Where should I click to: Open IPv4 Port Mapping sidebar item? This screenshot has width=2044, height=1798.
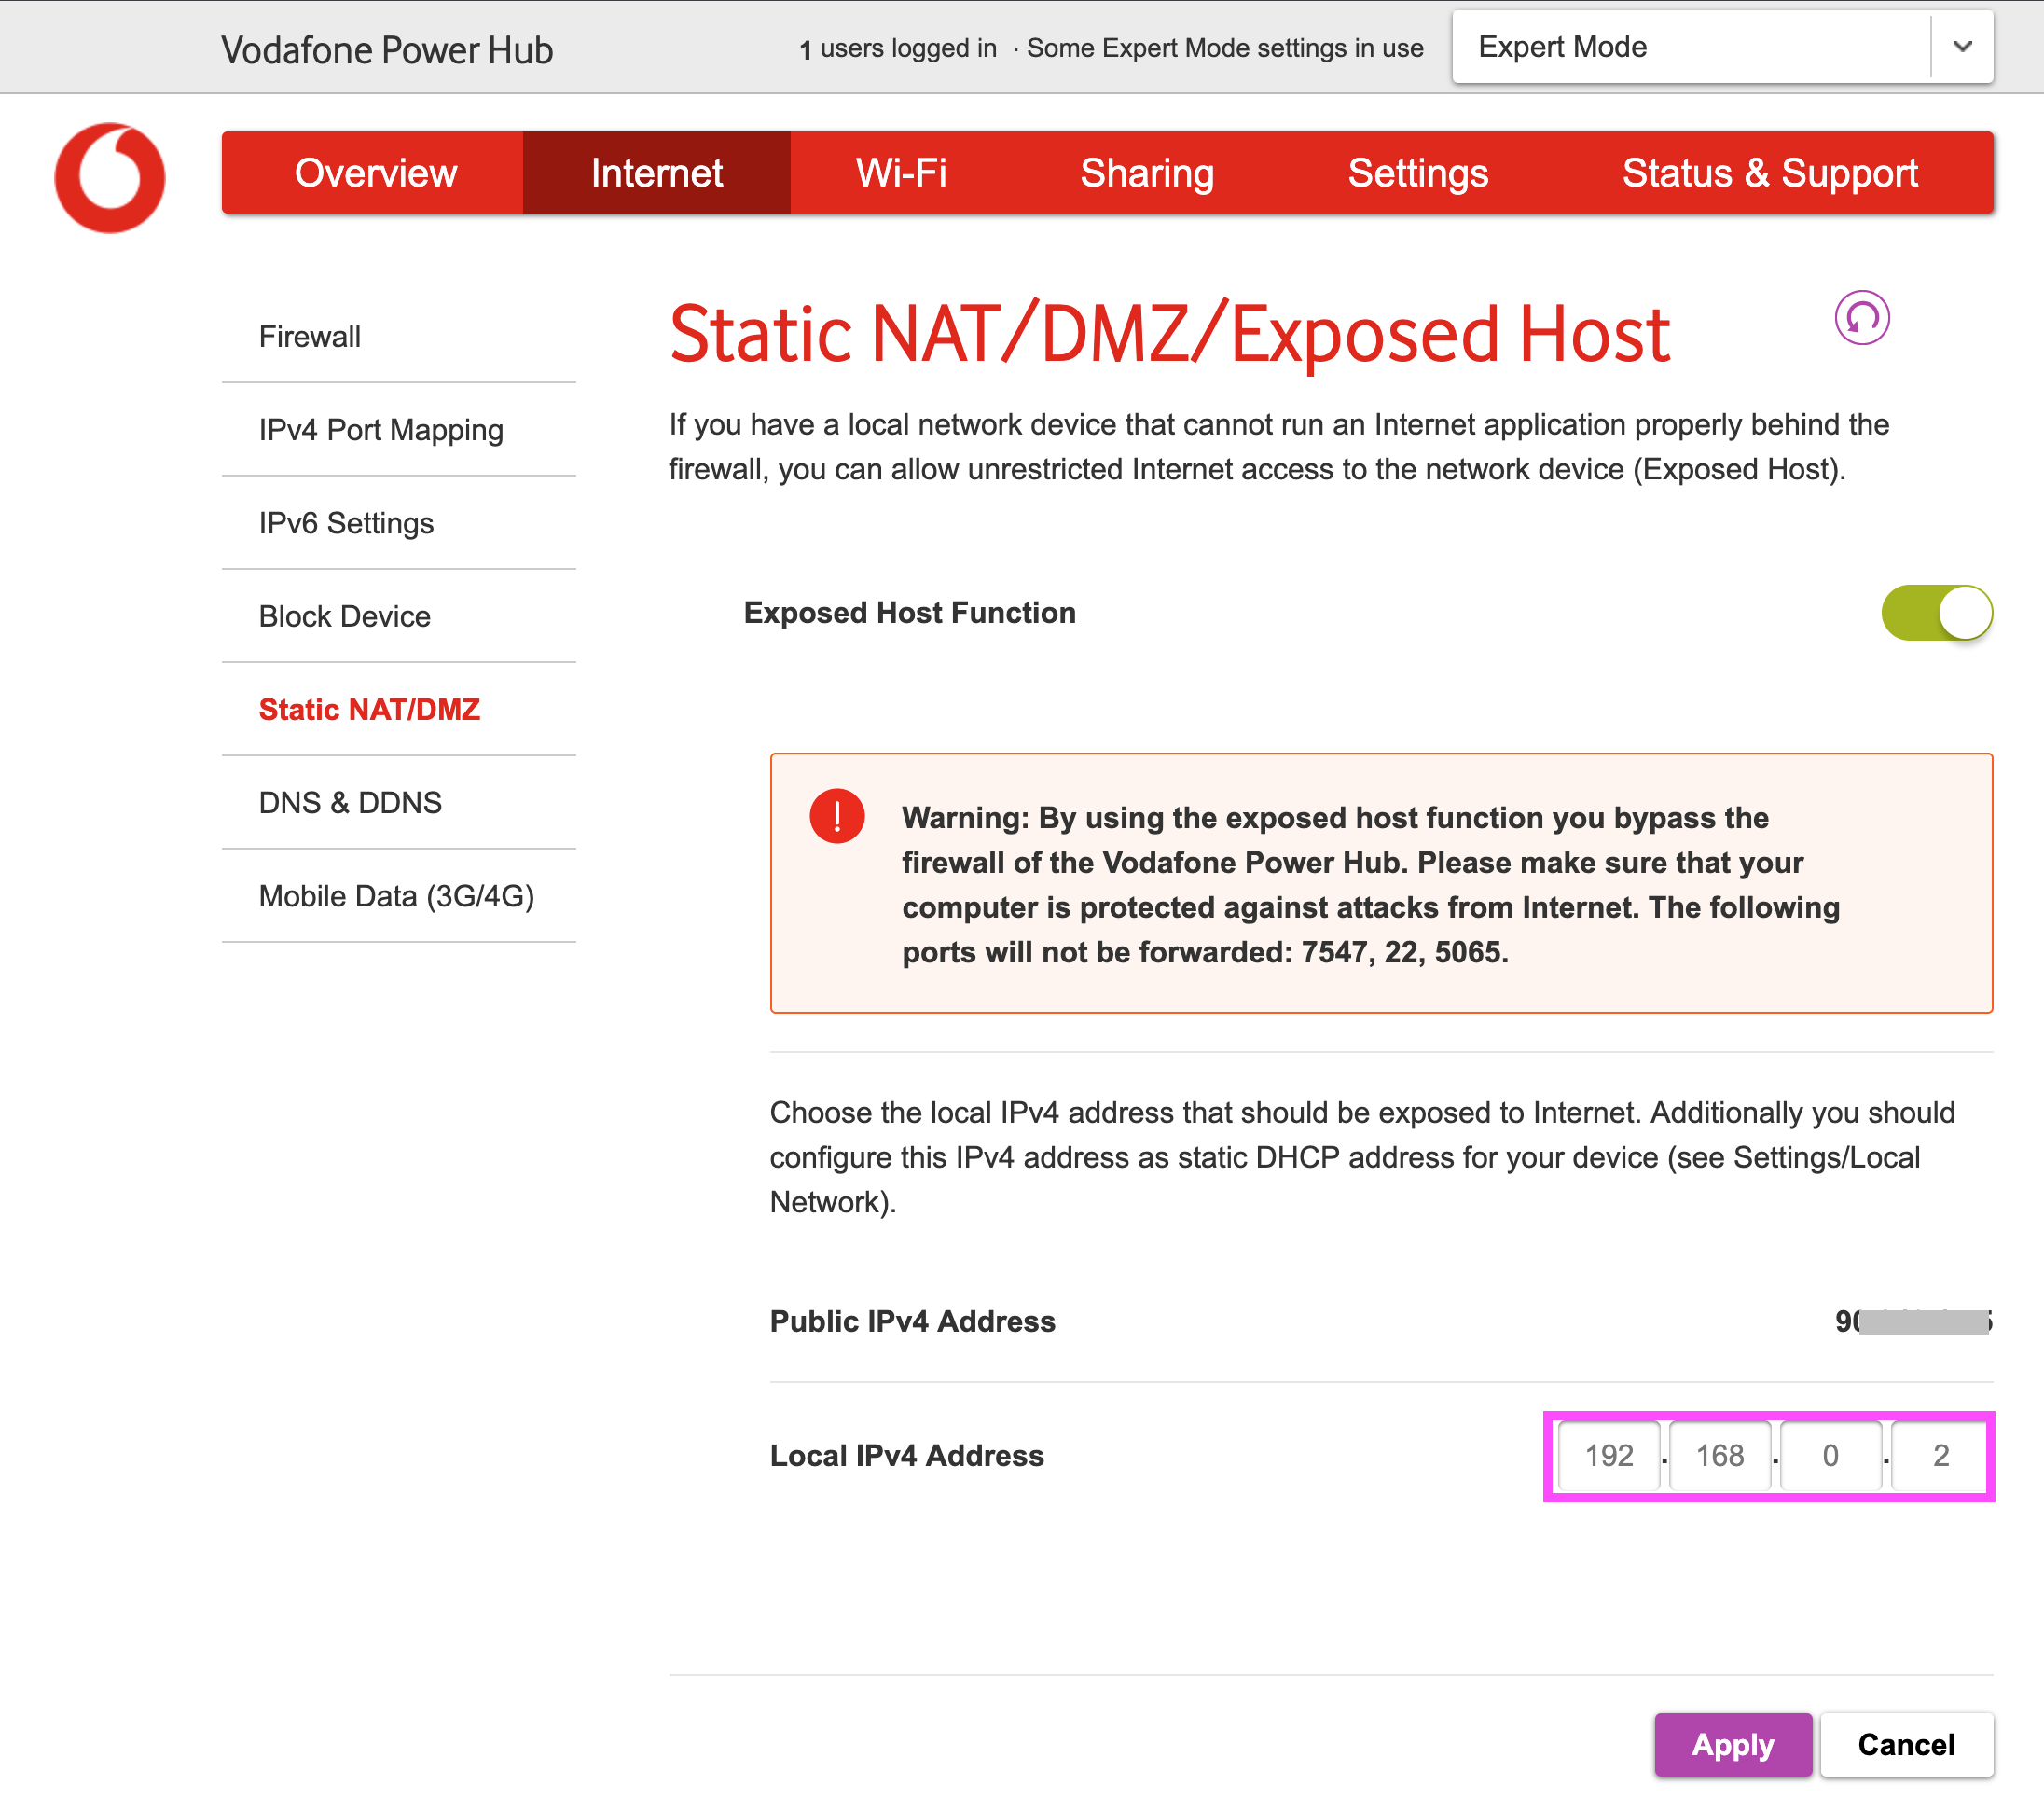coord(380,429)
